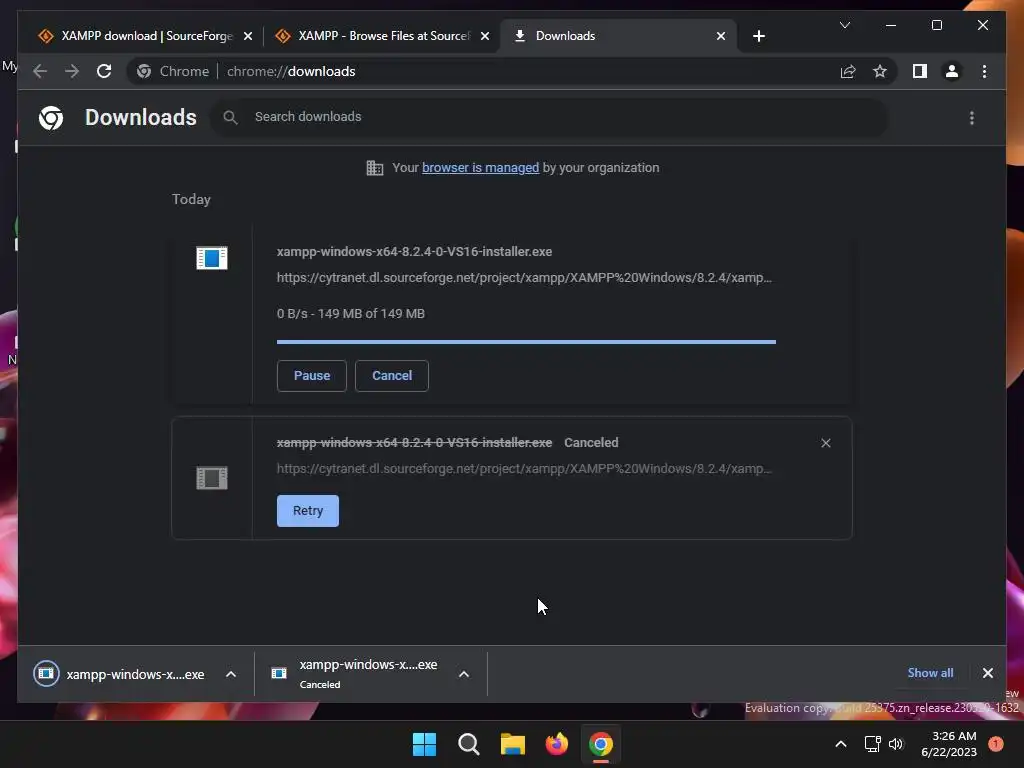Click the search magnifier in downloads search
The height and width of the screenshot is (768, 1024).
pos(230,118)
